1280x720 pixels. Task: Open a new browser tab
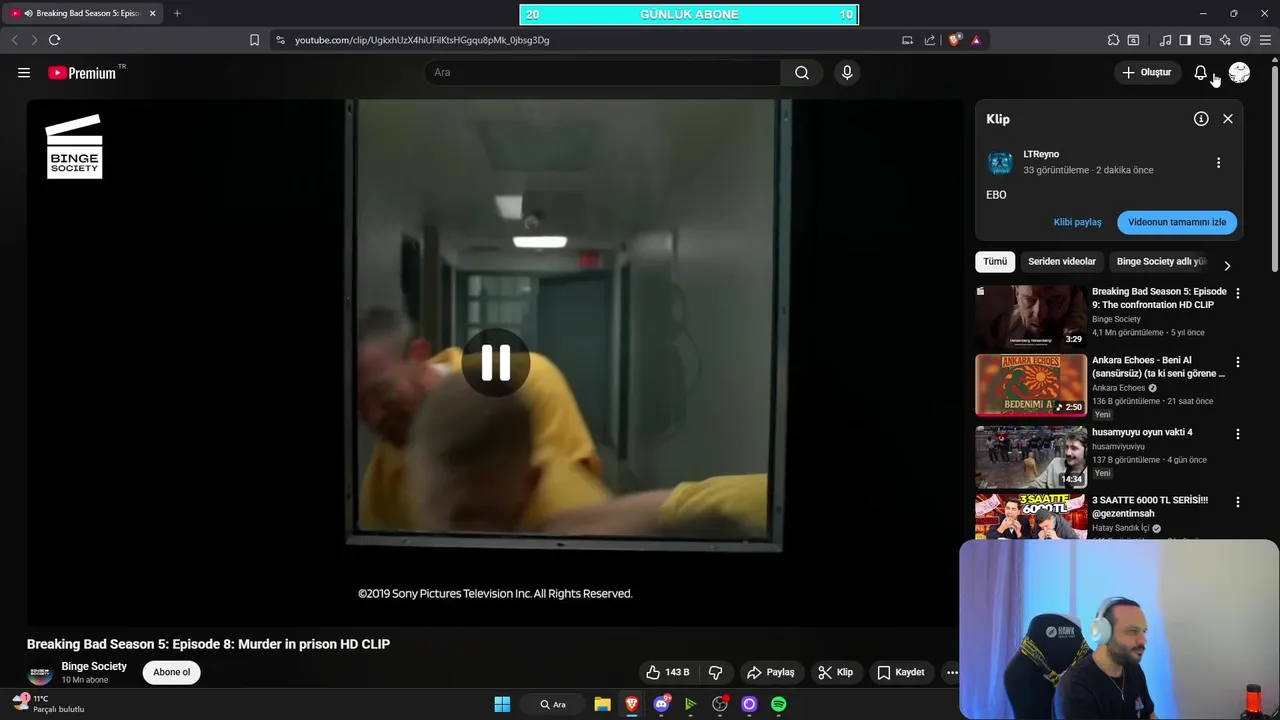pyautogui.click(x=177, y=13)
